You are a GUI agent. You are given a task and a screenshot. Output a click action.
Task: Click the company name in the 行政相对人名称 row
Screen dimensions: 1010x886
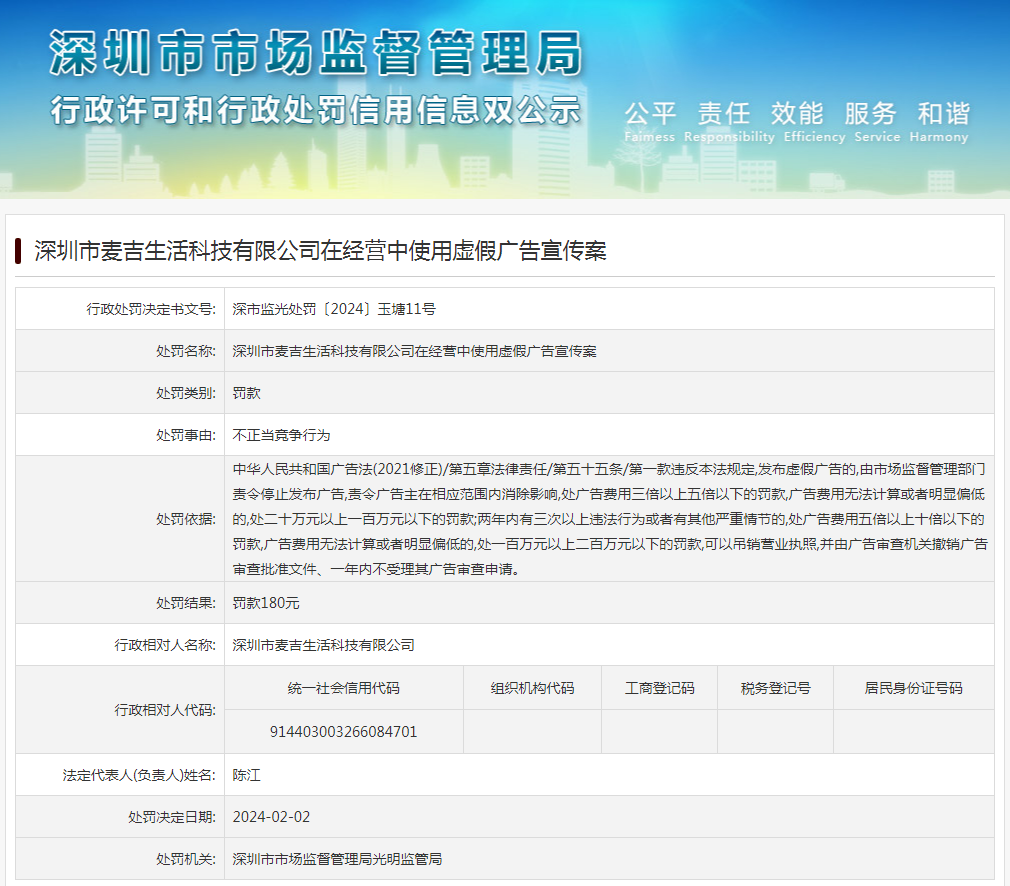click(x=323, y=645)
